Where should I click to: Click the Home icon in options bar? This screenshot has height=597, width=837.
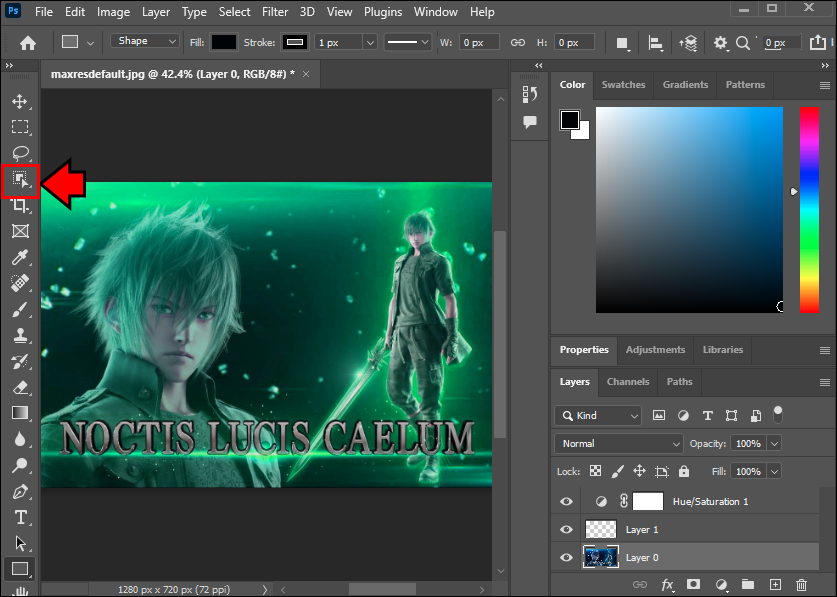tap(28, 43)
